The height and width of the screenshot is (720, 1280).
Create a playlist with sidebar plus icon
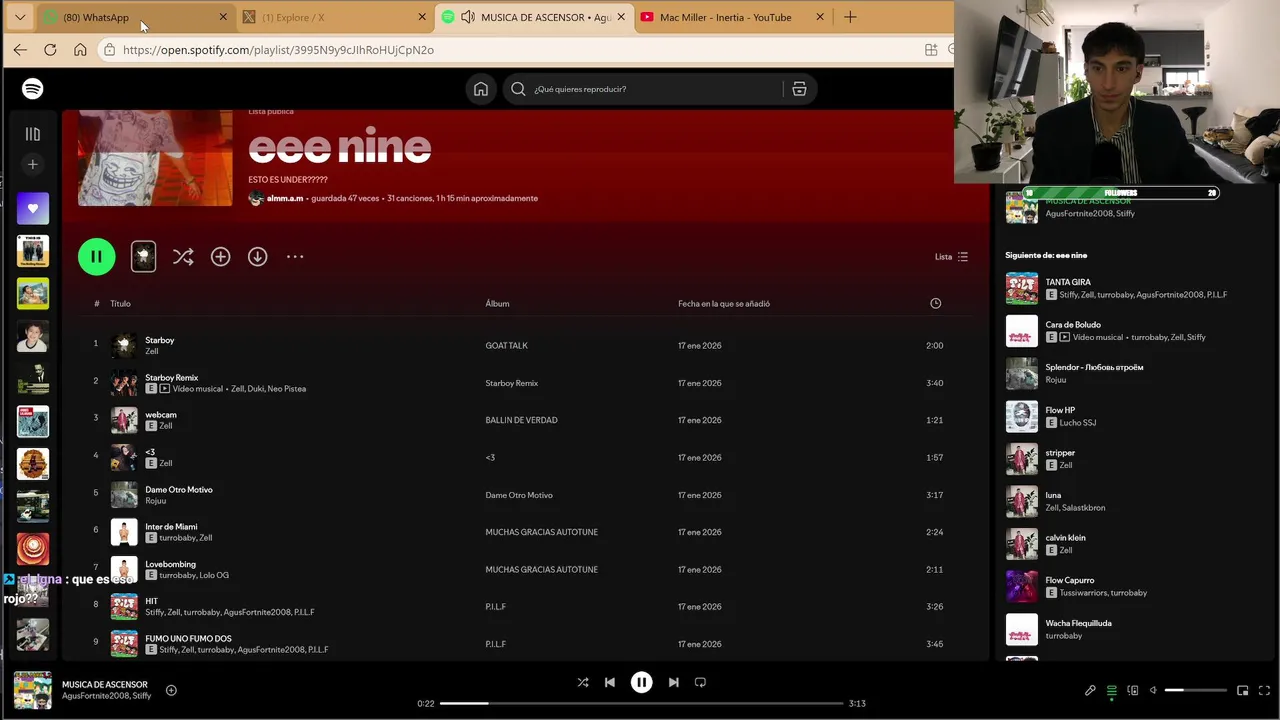tap(32, 164)
